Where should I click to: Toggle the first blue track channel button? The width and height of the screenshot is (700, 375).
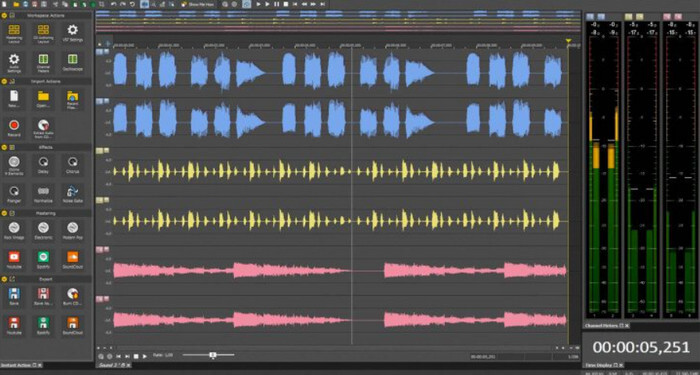99,52
